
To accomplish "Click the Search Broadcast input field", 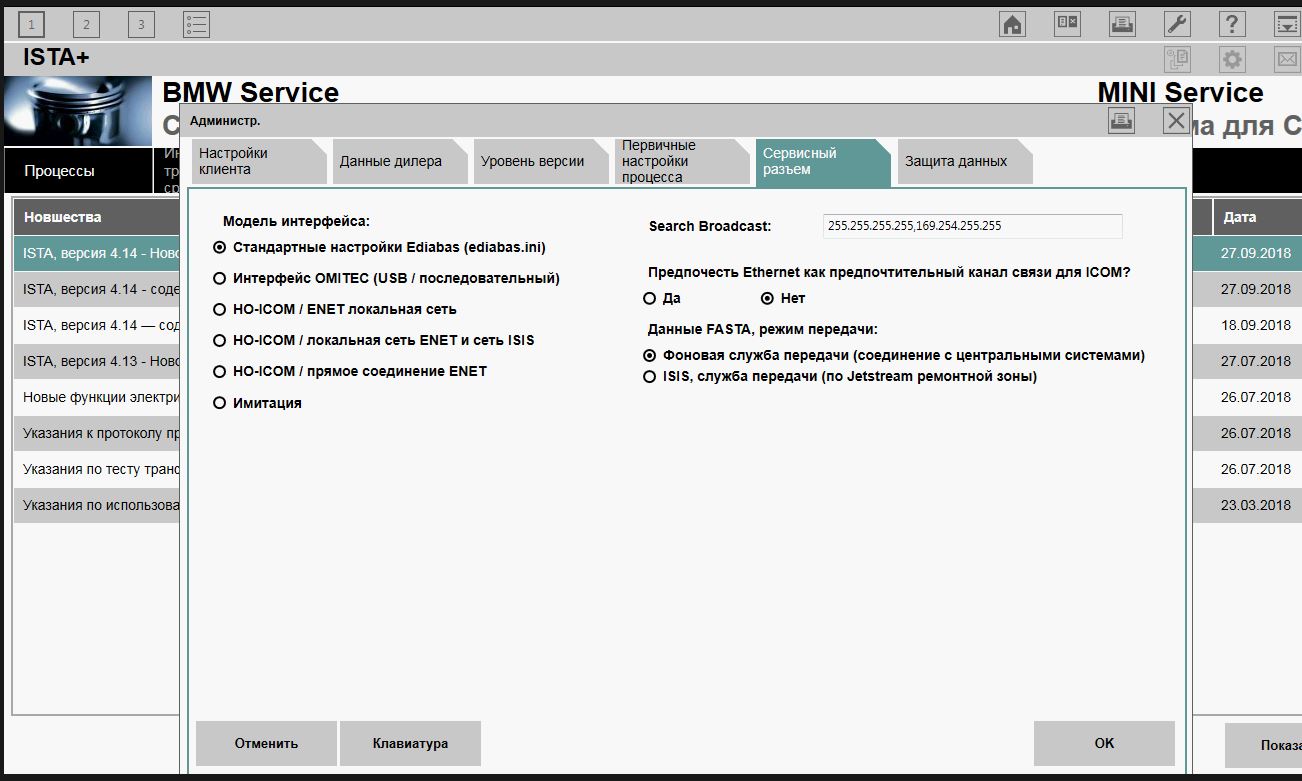I will click(972, 226).
